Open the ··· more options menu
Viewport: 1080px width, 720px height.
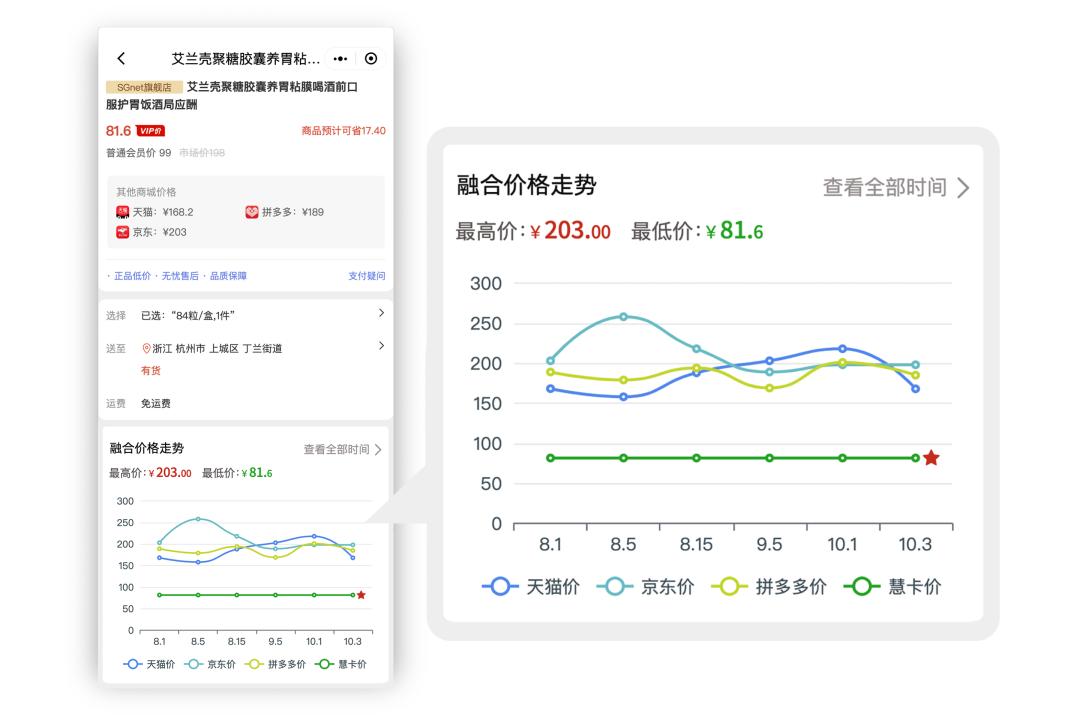pyautogui.click(x=340, y=58)
